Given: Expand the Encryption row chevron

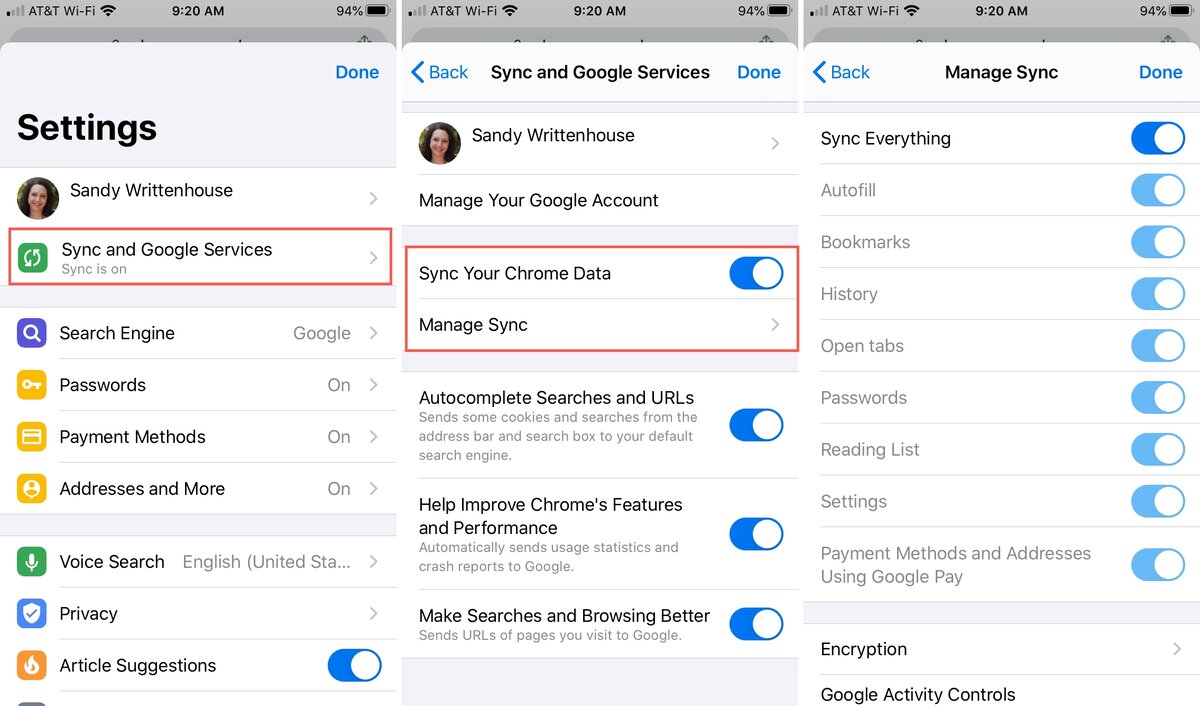Looking at the screenshot, I should (1177, 649).
